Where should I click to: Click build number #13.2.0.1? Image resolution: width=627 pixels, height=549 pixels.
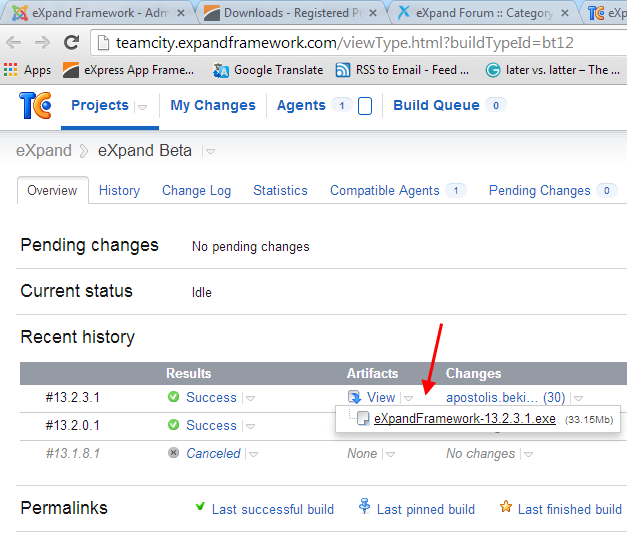pos(72,425)
